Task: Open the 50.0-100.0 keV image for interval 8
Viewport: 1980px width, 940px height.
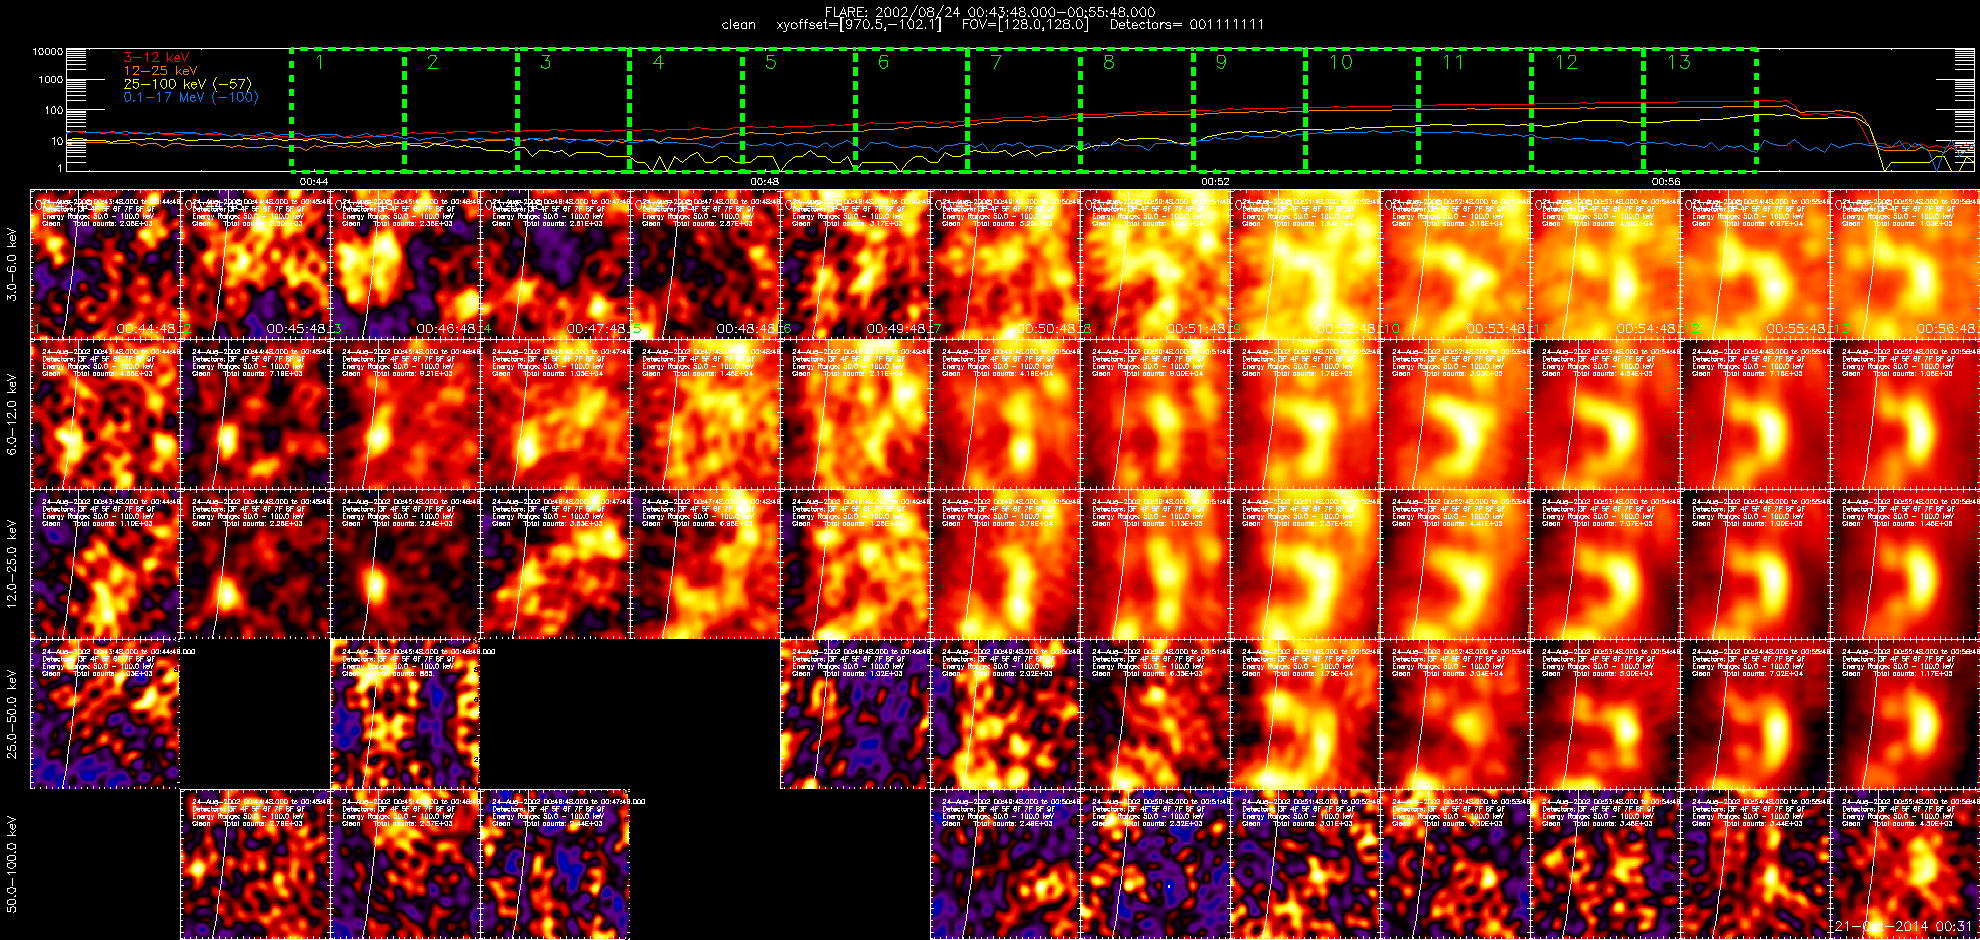Action: point(1155,864)
